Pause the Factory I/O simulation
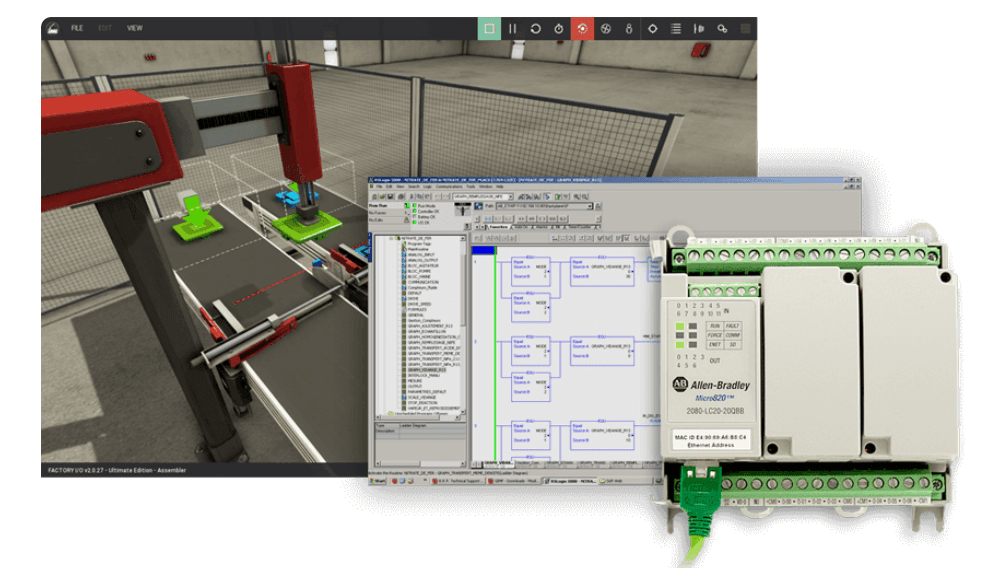 (x=512, y=29)
